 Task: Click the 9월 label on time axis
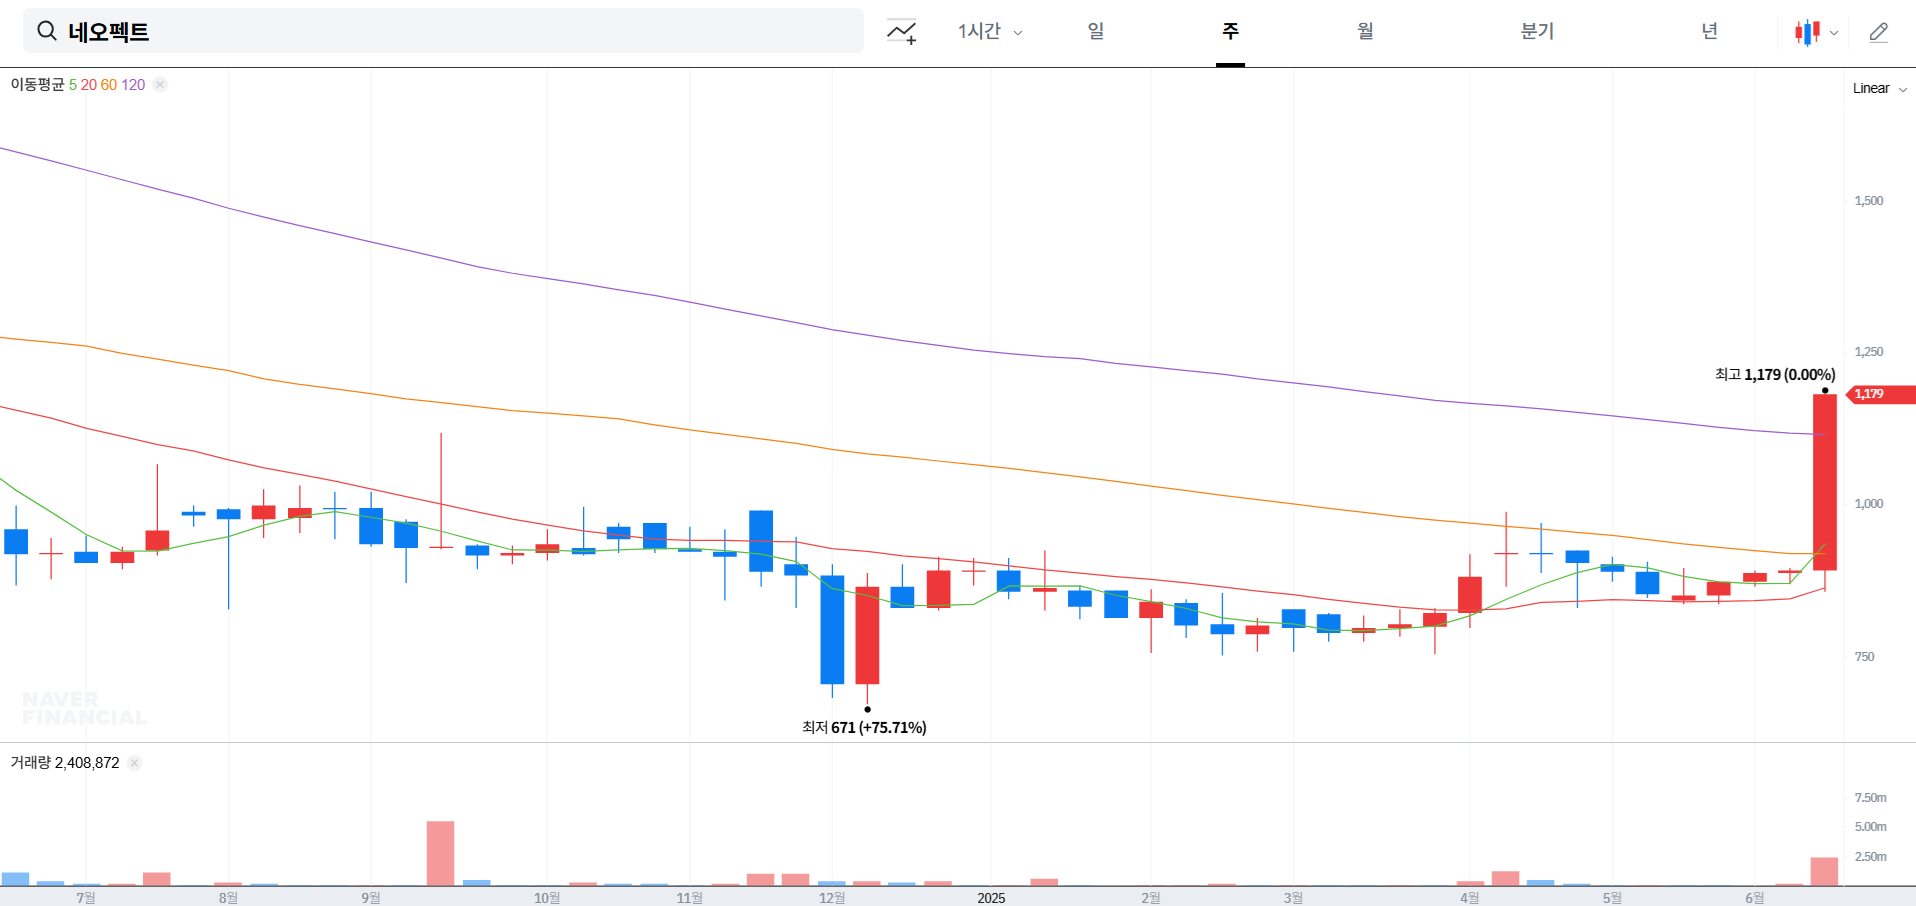coord(371,898)
